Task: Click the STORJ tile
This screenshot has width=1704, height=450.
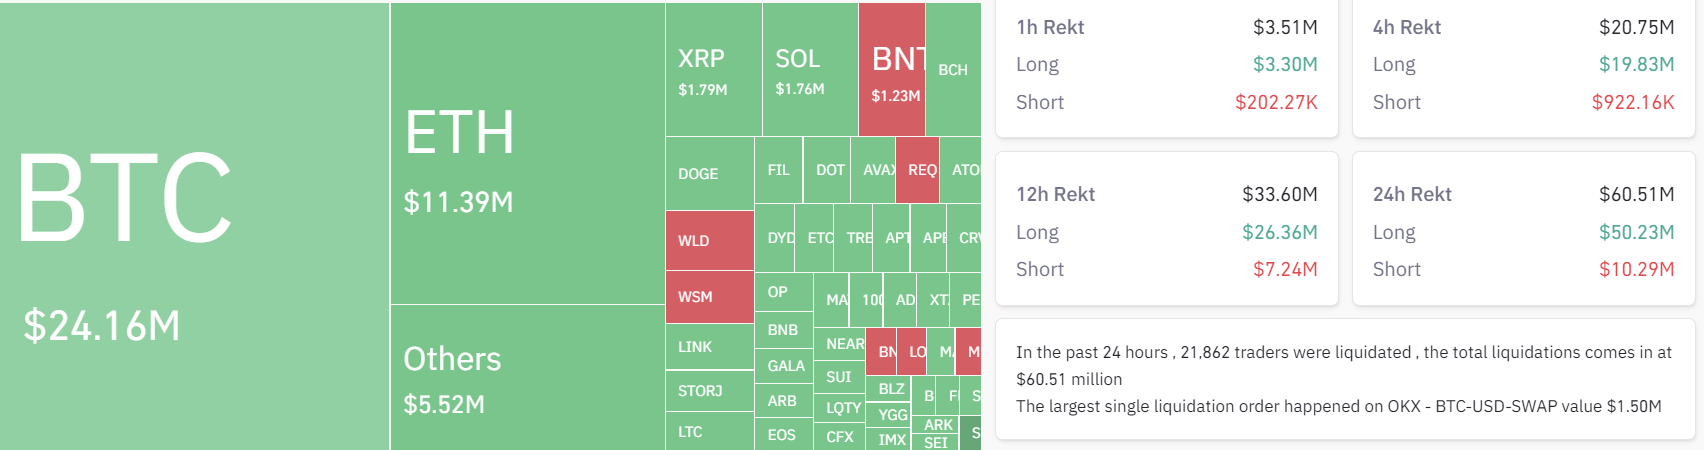Action: pos(709,391)
